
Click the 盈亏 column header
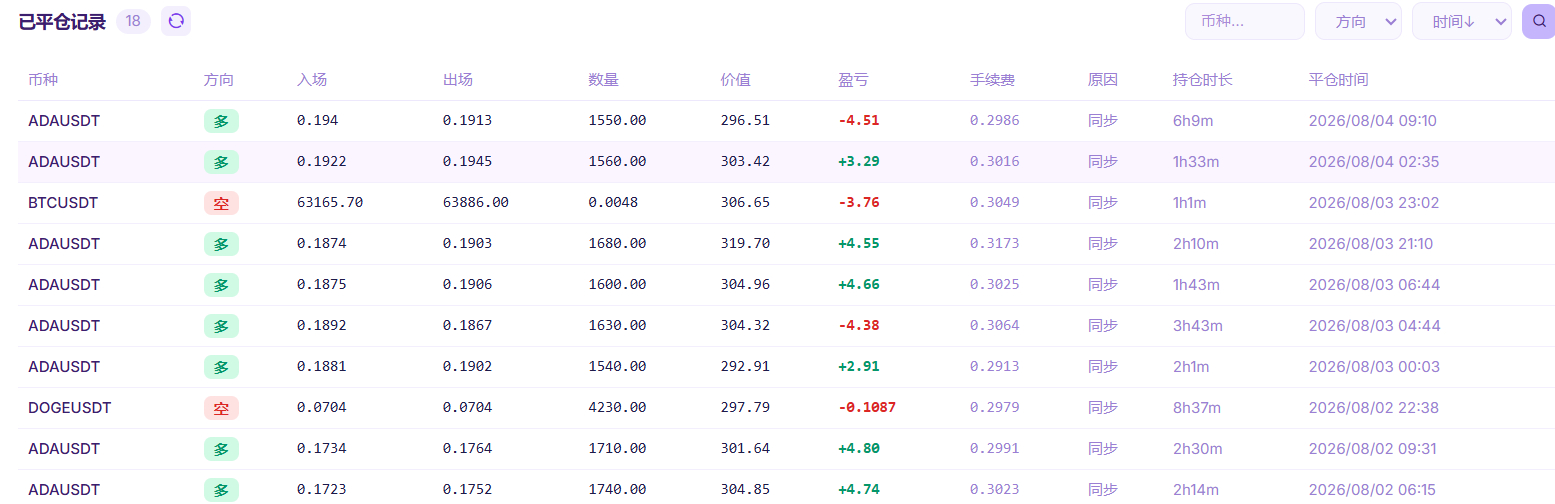pos(853,80)
